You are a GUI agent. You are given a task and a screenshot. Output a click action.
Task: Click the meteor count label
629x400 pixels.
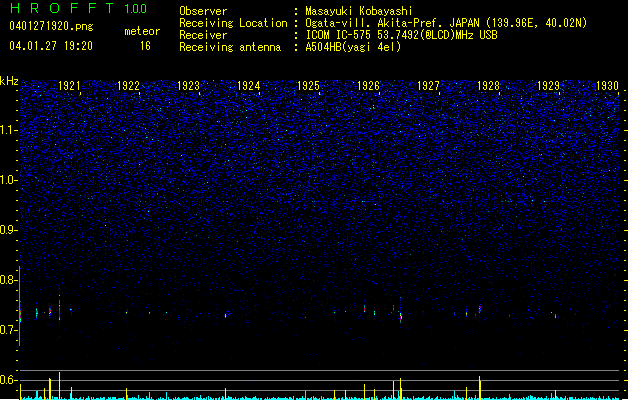(142, 31)
